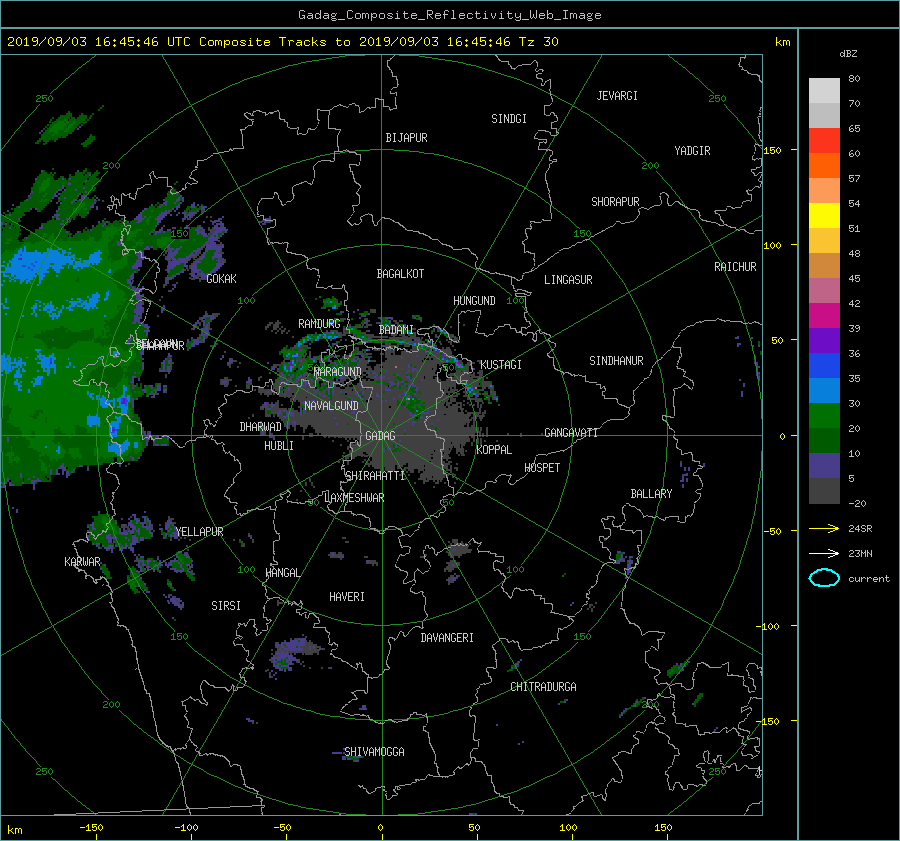Click the magenta 42 dBZ swatch
Viewport: 900px width, 841px height.
[824, 315]
